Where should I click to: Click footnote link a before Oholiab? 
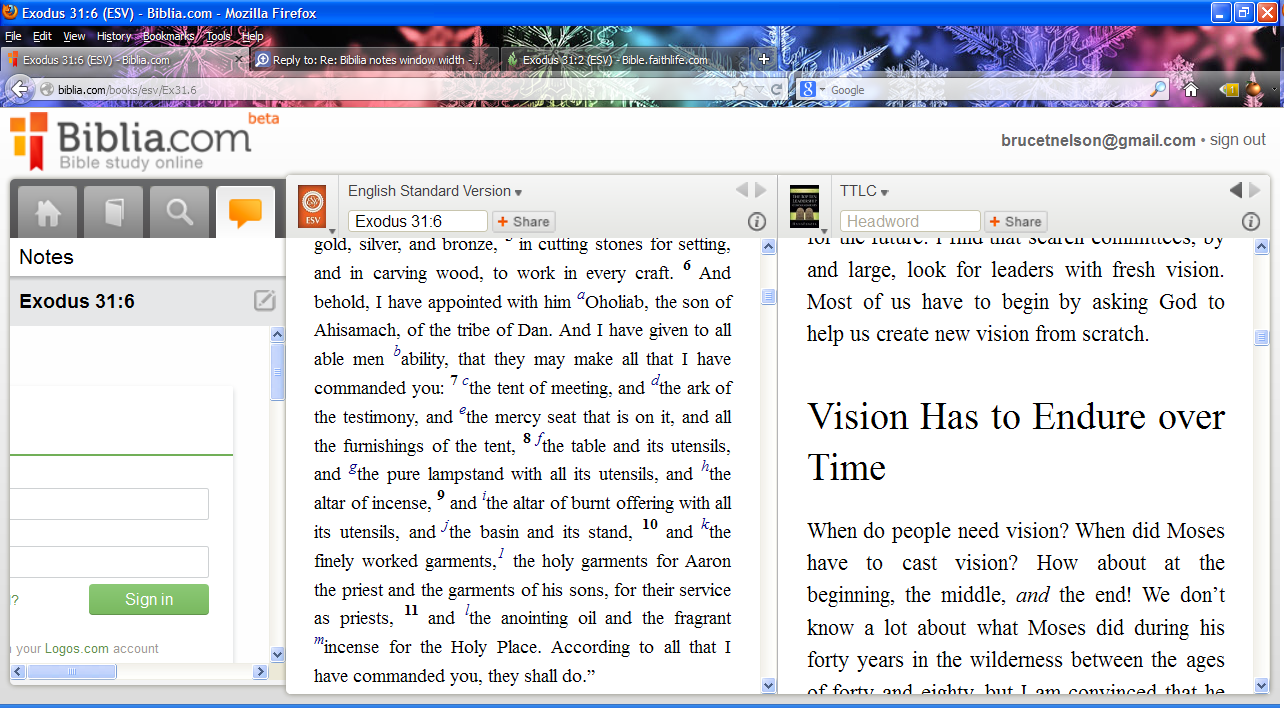(581, 297)
